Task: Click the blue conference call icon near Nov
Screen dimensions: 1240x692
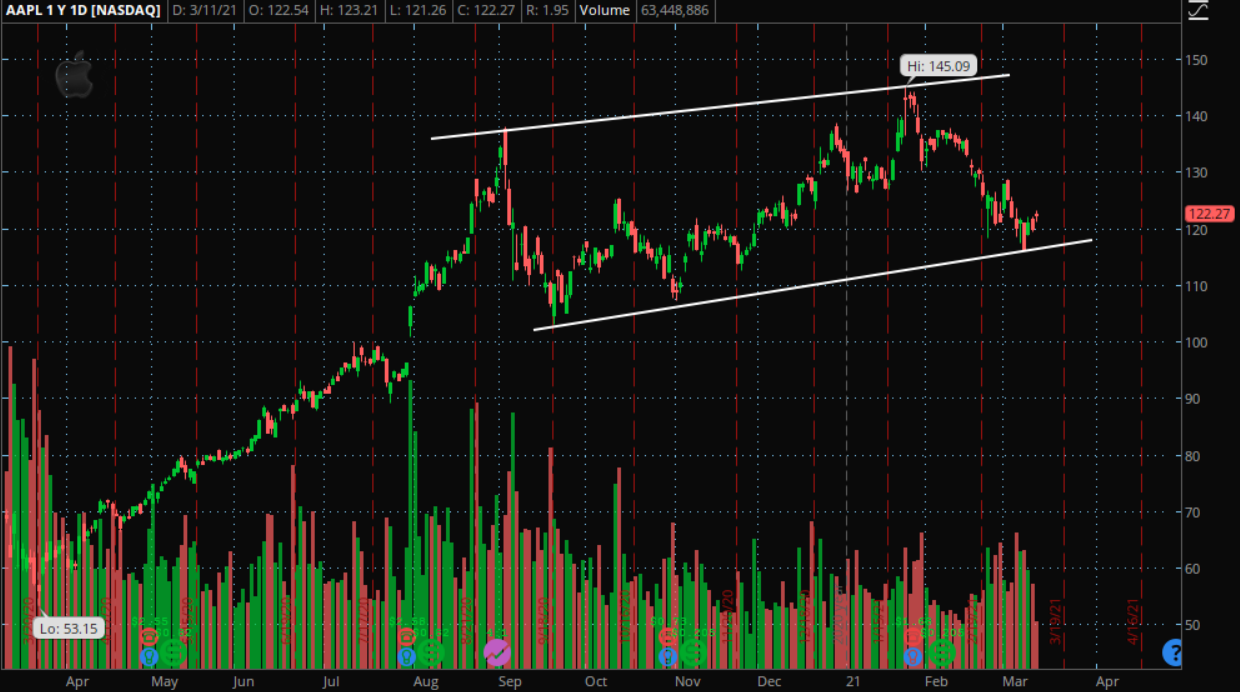Action: (x=666, y=657)
